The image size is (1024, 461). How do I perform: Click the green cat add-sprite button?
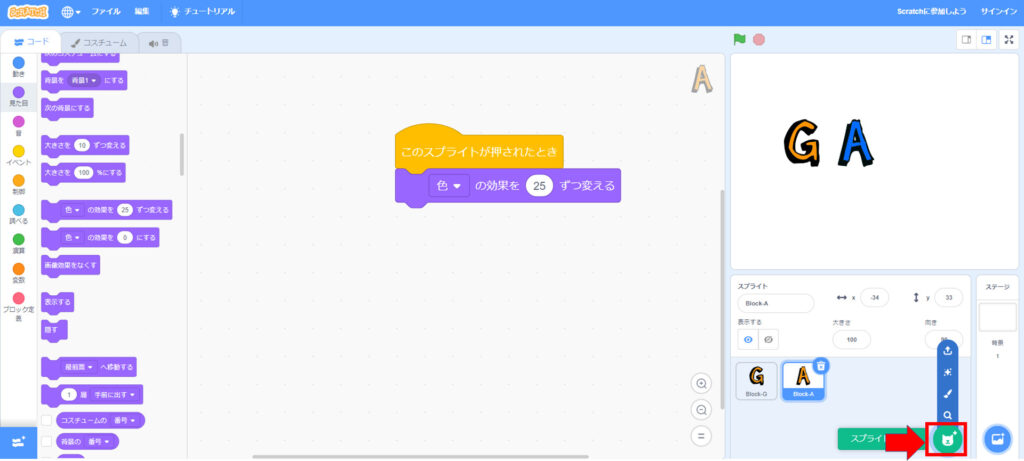click(946, 439)
